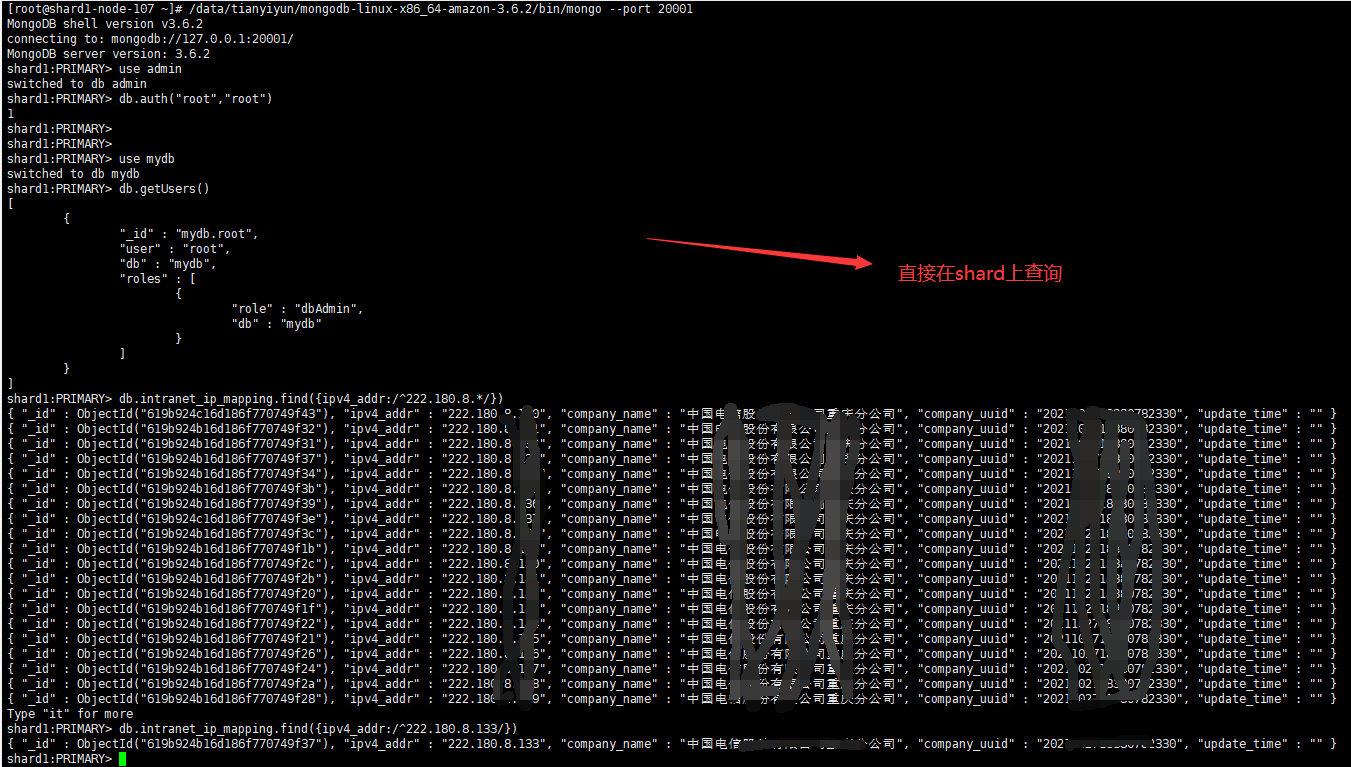Image resolution: width=1351 pixels, height=767 pixels.
Task: Click the 'use mydb' command
Action: (x=147, y=159)
